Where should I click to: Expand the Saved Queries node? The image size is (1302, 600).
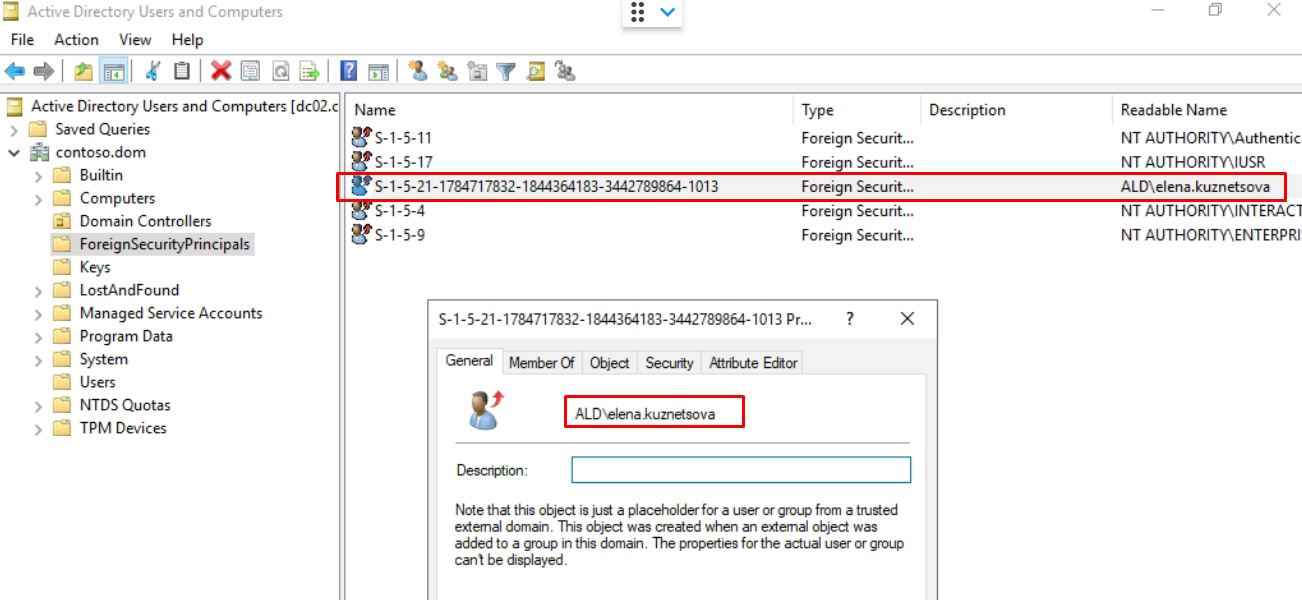point(14,130)
